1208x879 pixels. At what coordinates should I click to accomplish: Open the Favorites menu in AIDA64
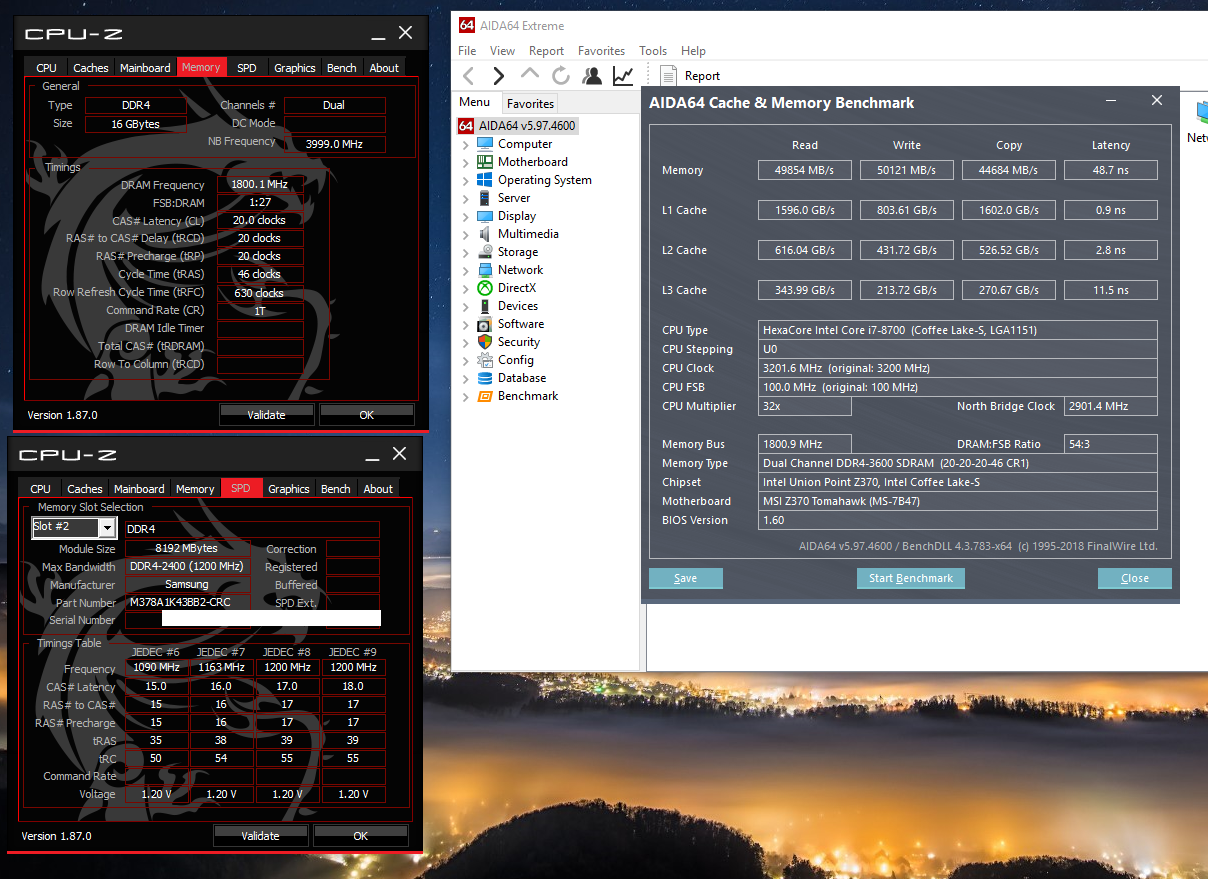point(602,51)
